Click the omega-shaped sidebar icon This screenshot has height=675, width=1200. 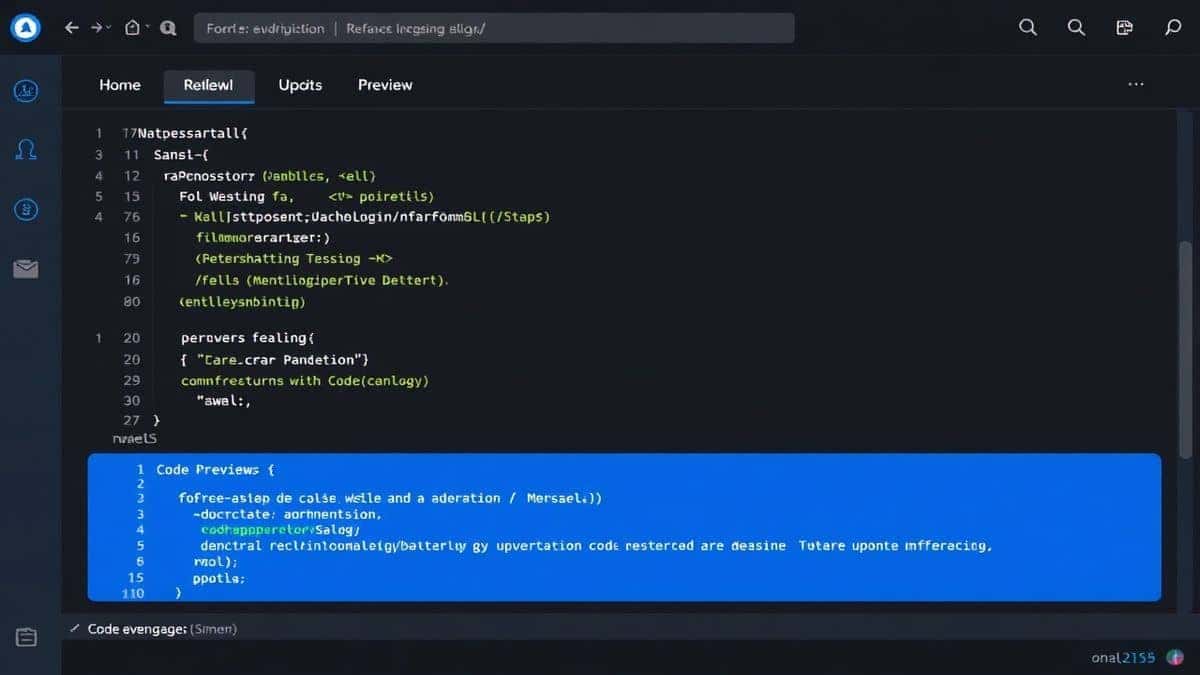click(x=26, y=151)
